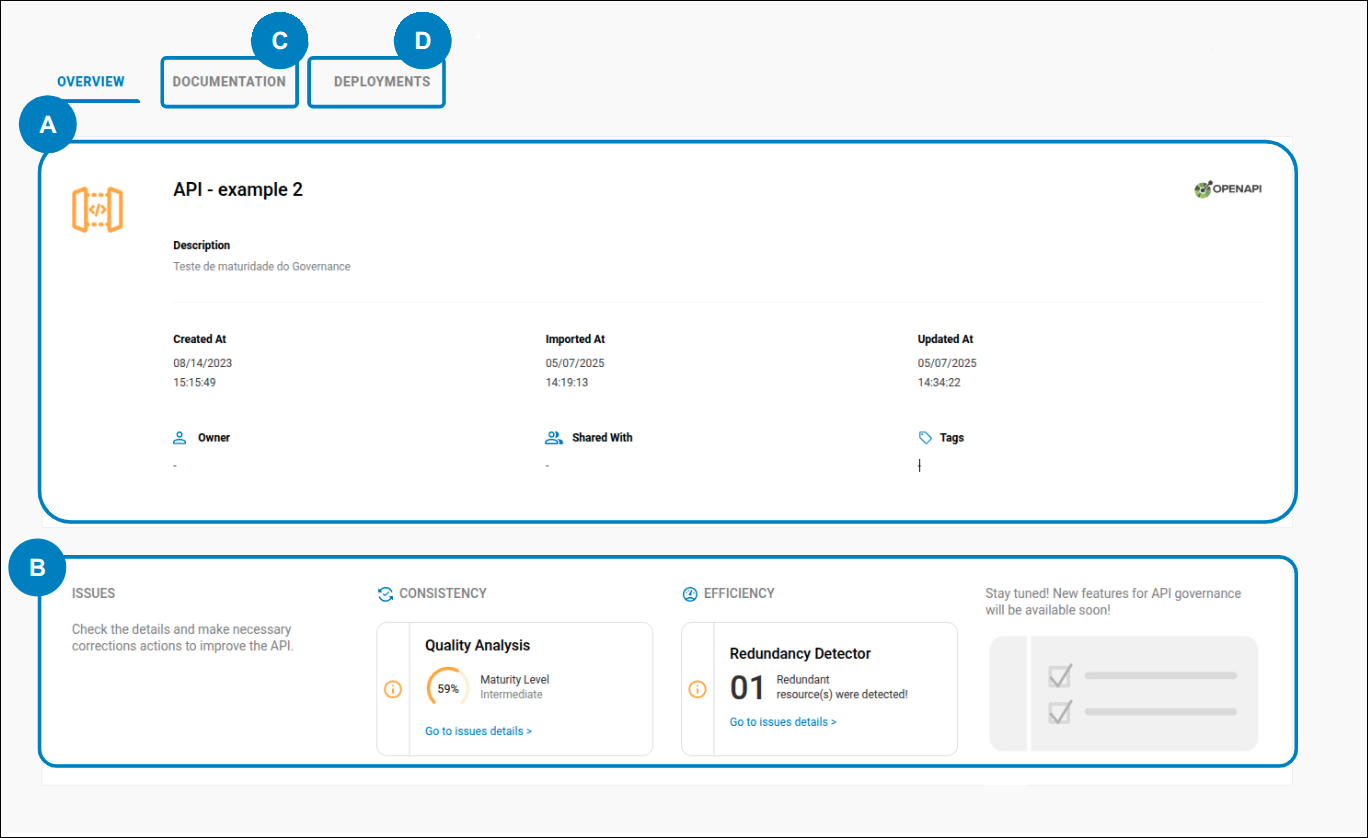Switch to the Overview tab
The width and height of the screenshot is (1368, 838).
[91, 82]
